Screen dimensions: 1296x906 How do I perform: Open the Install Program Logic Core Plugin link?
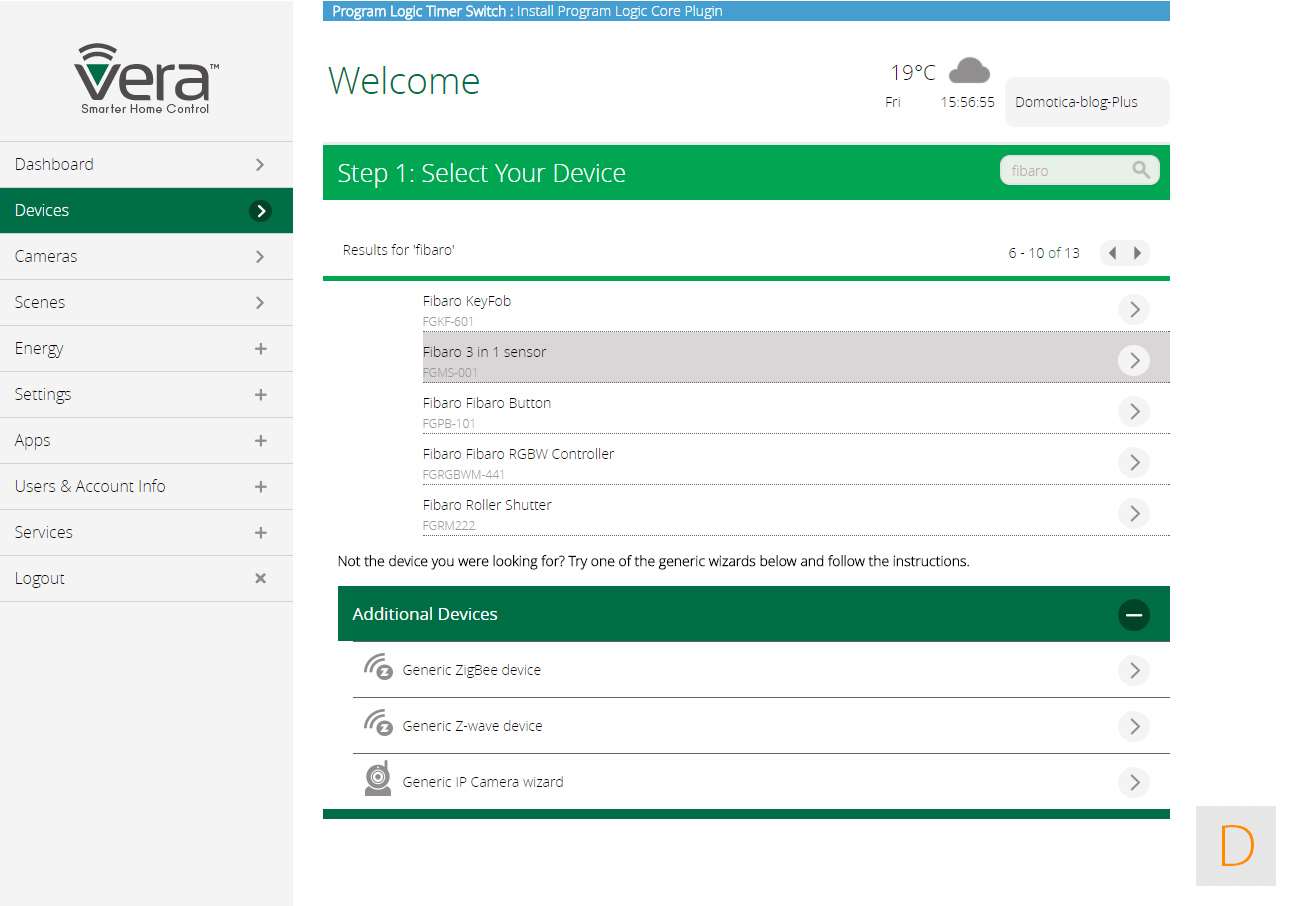coord(619,11)
